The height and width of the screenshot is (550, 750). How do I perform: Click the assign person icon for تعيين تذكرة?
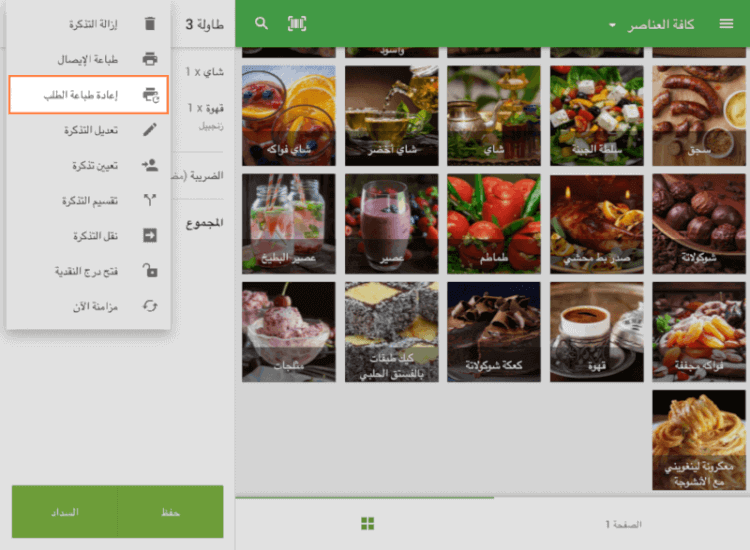pos(150,165)
